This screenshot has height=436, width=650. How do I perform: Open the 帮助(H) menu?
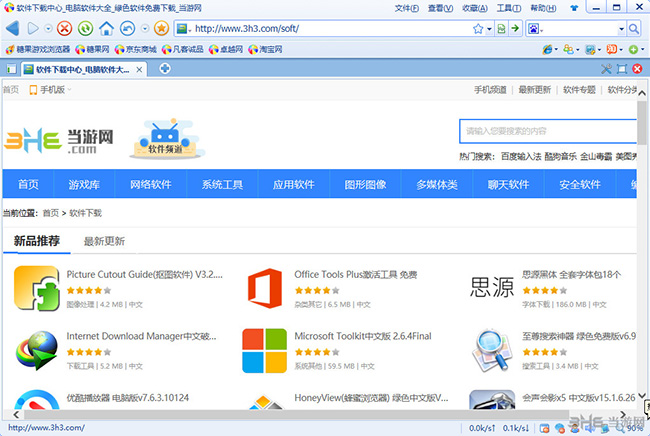(543, 8)
